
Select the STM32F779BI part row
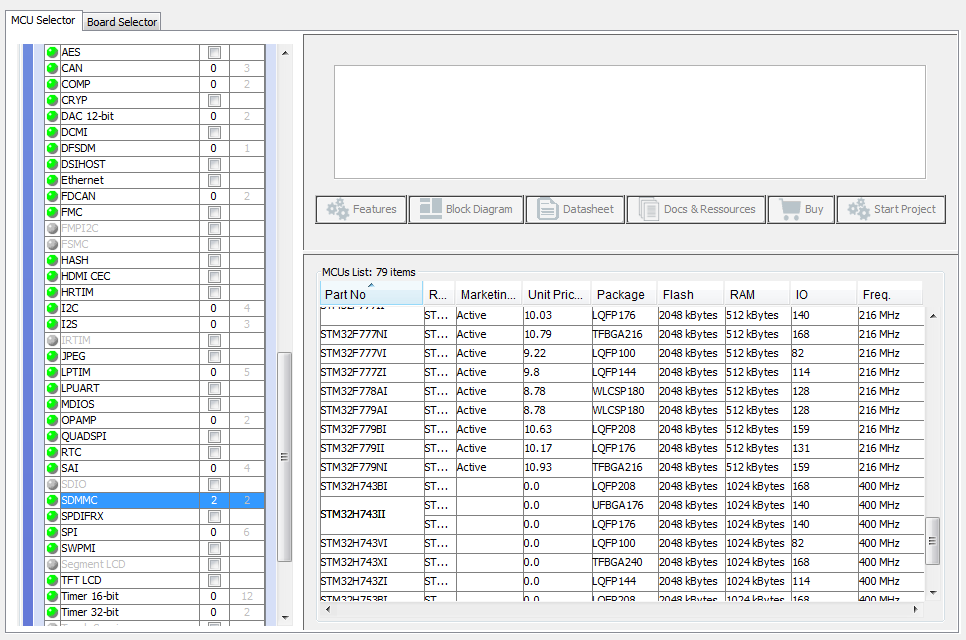[x=622, y=429]
